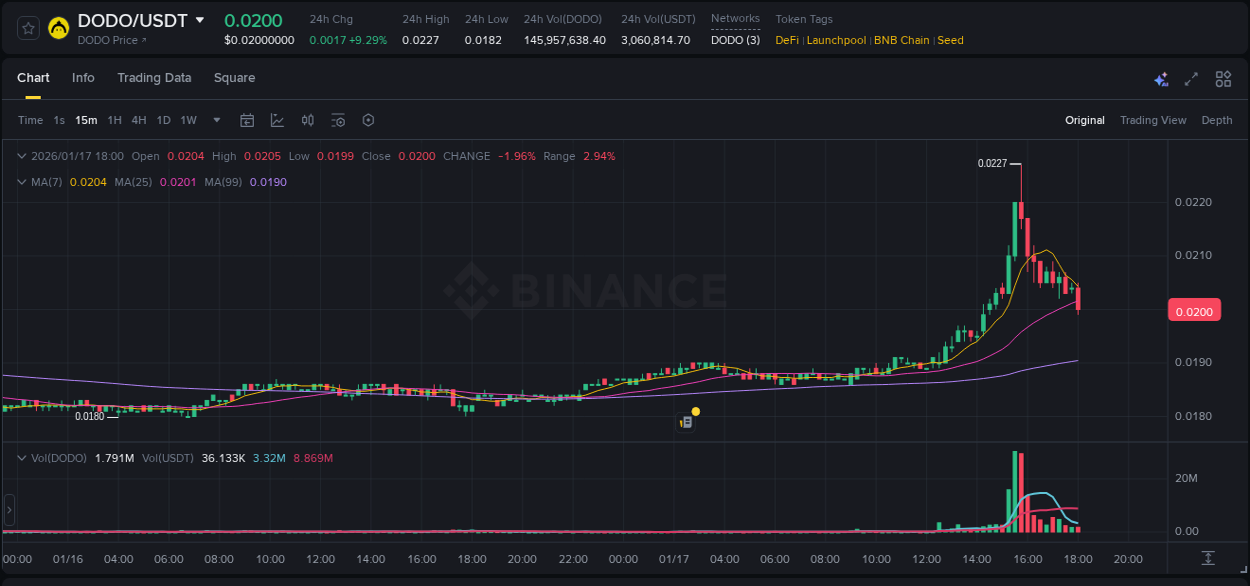Expand the chart to fullscreen
The image size is (1250, 586).
(x=1191, y=78)
